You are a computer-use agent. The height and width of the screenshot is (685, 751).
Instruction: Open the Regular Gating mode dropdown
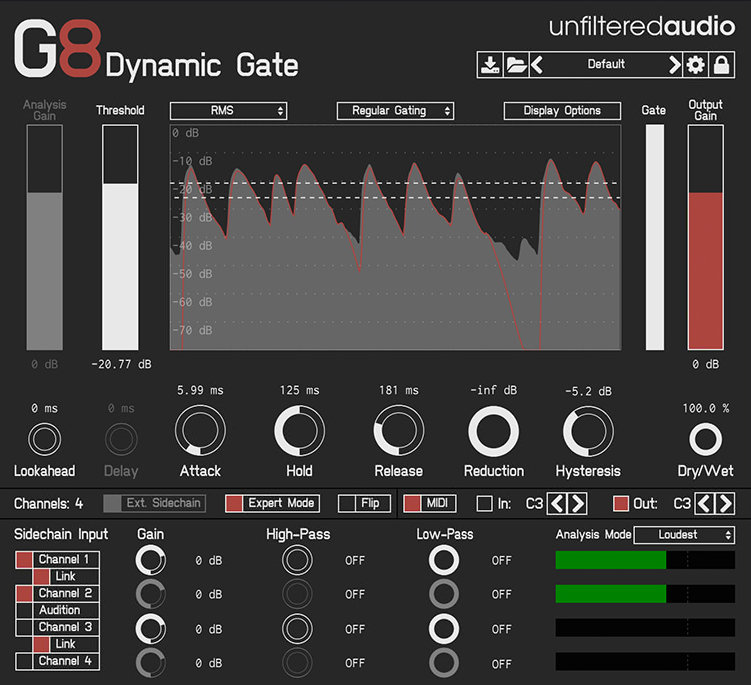pyautogui.click(x=395, y=111)
